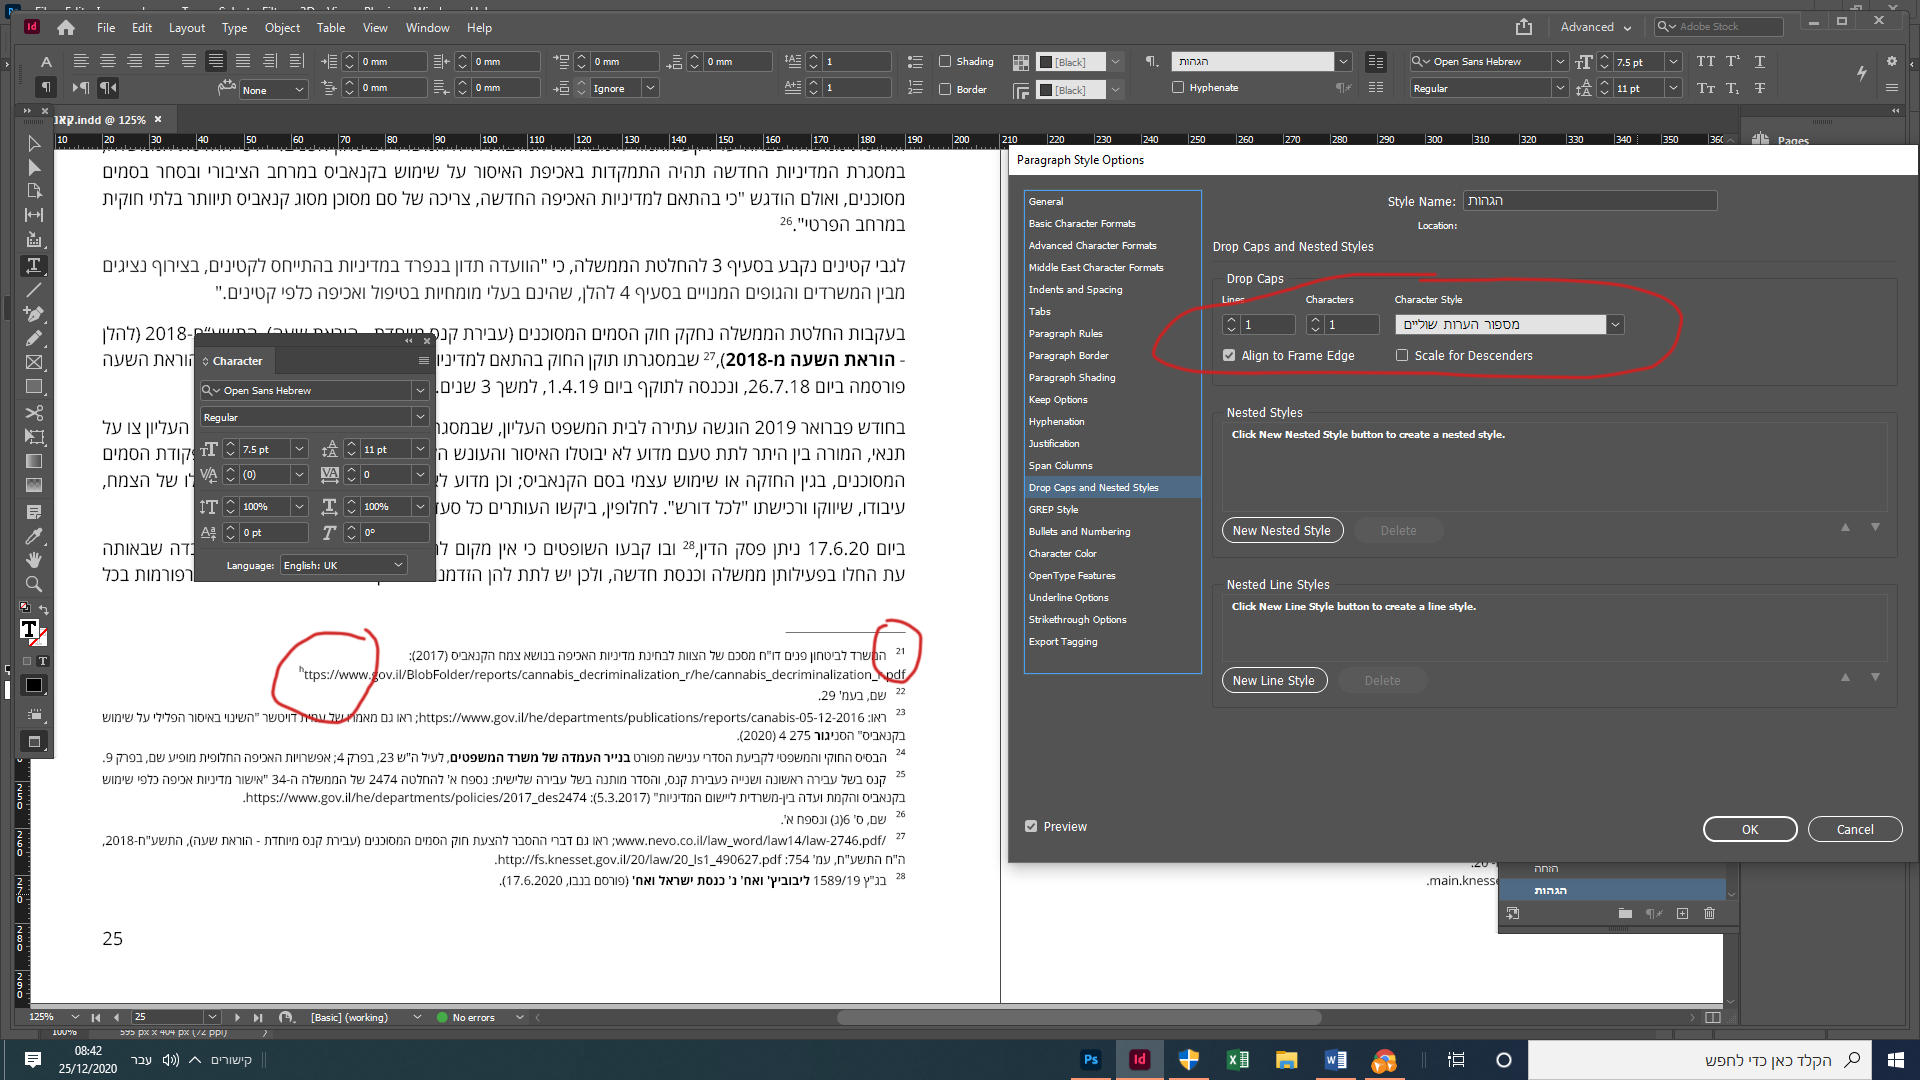Click the New Nested Style button
The image size is (1920, 1080).
coord(1281,530)
